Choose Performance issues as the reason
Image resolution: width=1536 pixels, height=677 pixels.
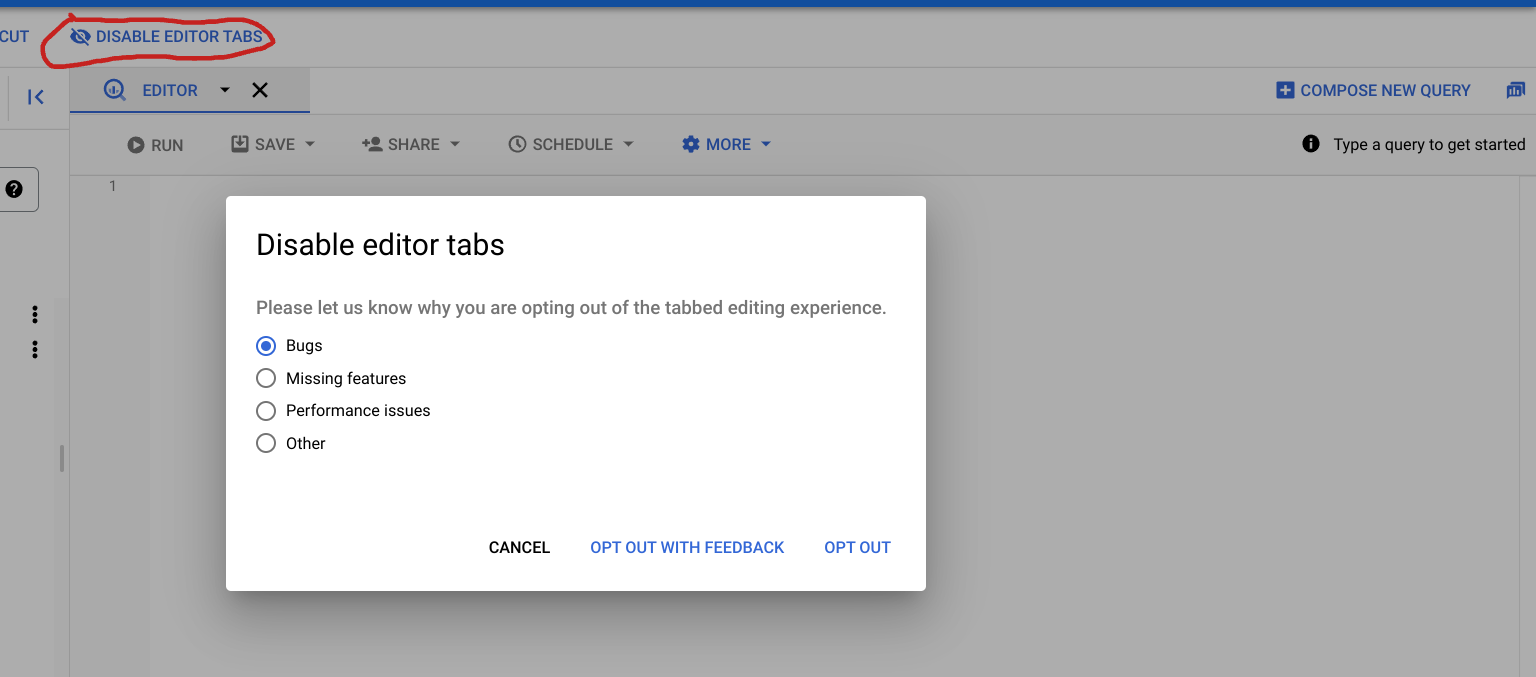(x=266, y=411)
